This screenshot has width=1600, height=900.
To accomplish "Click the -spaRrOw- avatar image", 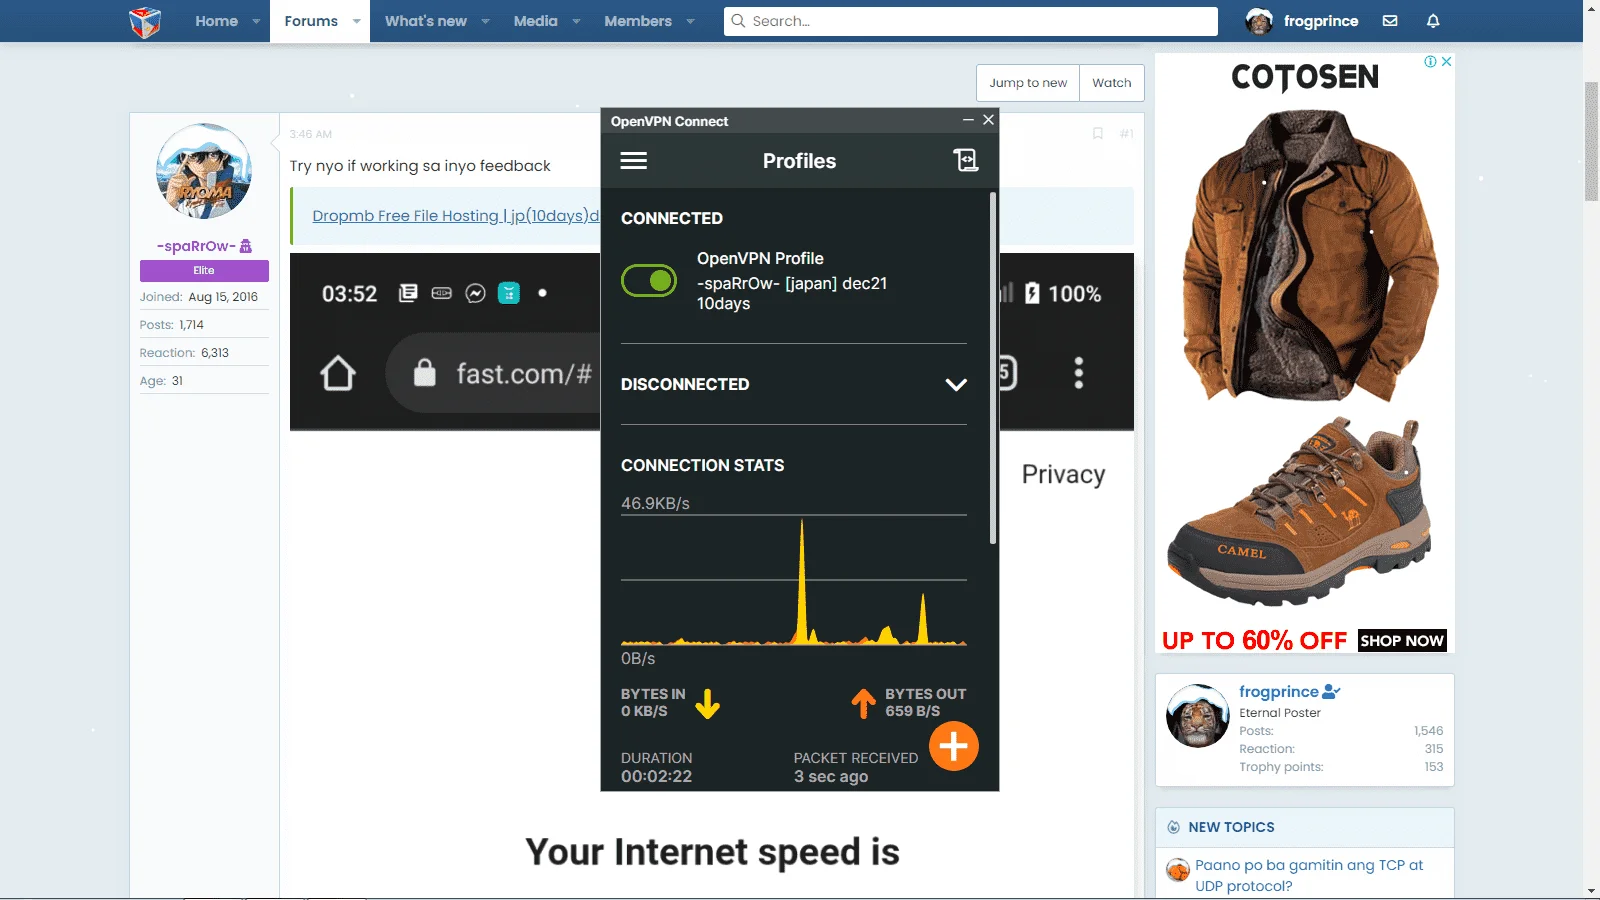I will click(204, 171).
